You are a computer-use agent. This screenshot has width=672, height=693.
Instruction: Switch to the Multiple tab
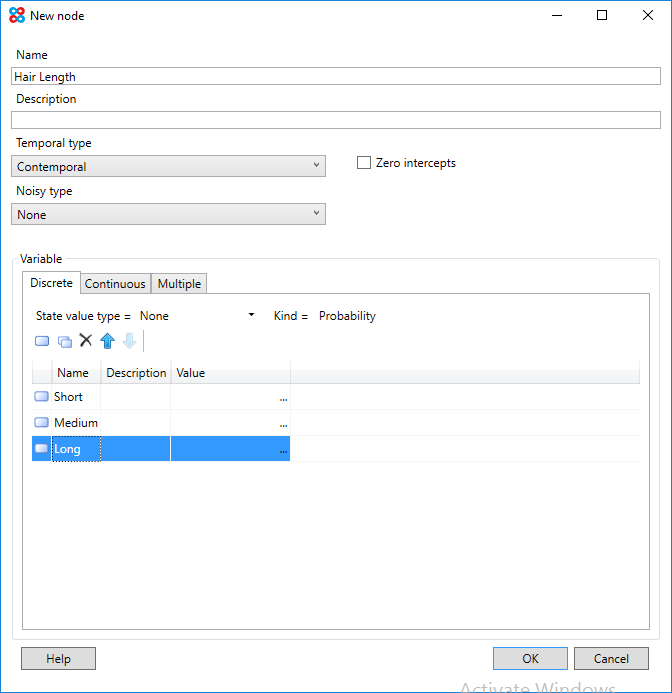(x=179, y=284)
